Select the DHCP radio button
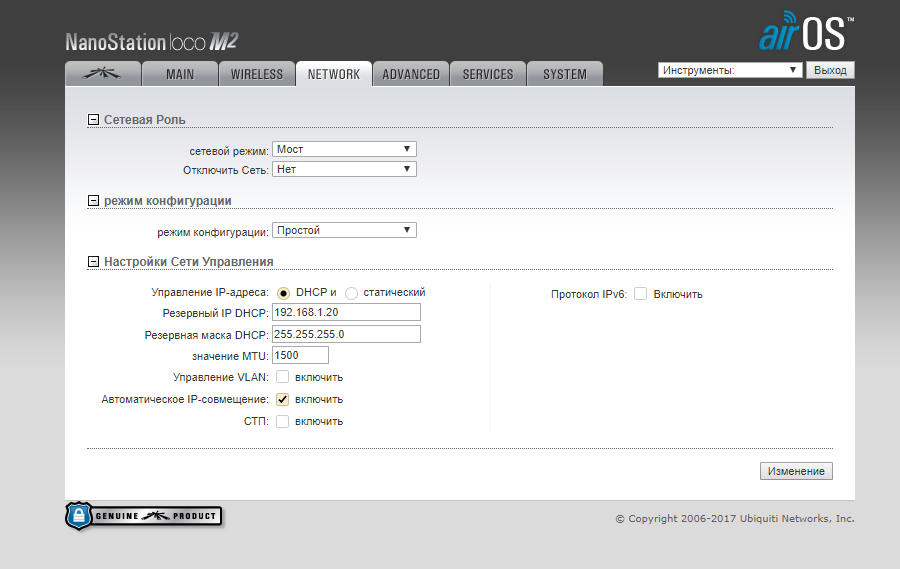The width and height of the screenshot is (900, 569). tap(283, 293)
